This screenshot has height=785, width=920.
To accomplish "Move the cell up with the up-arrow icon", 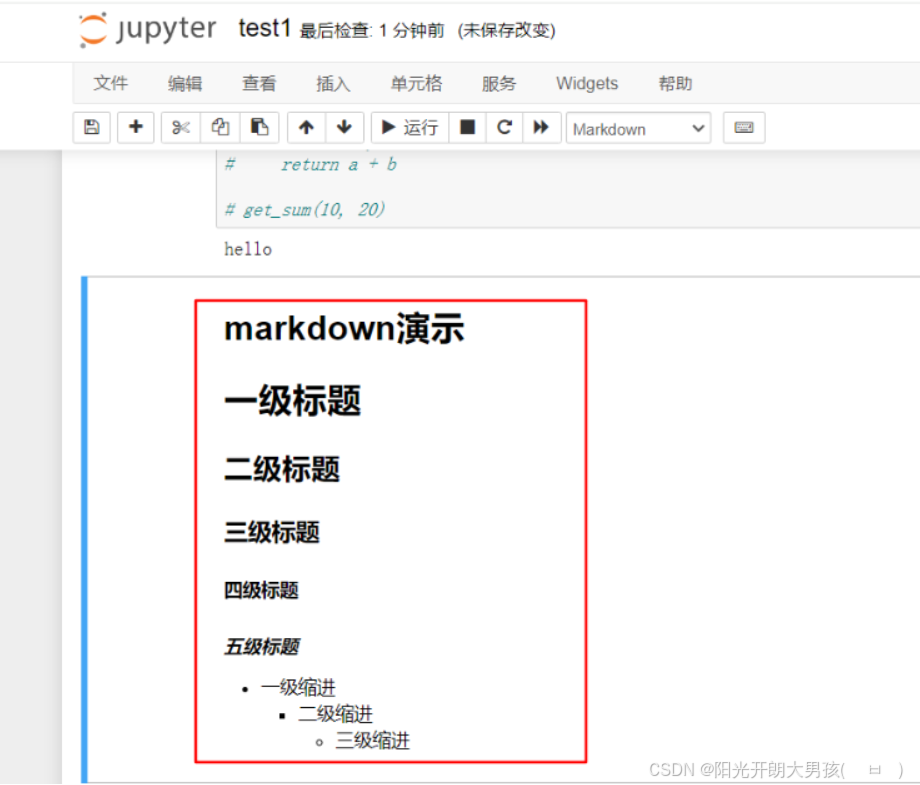I will coord(306,127).
